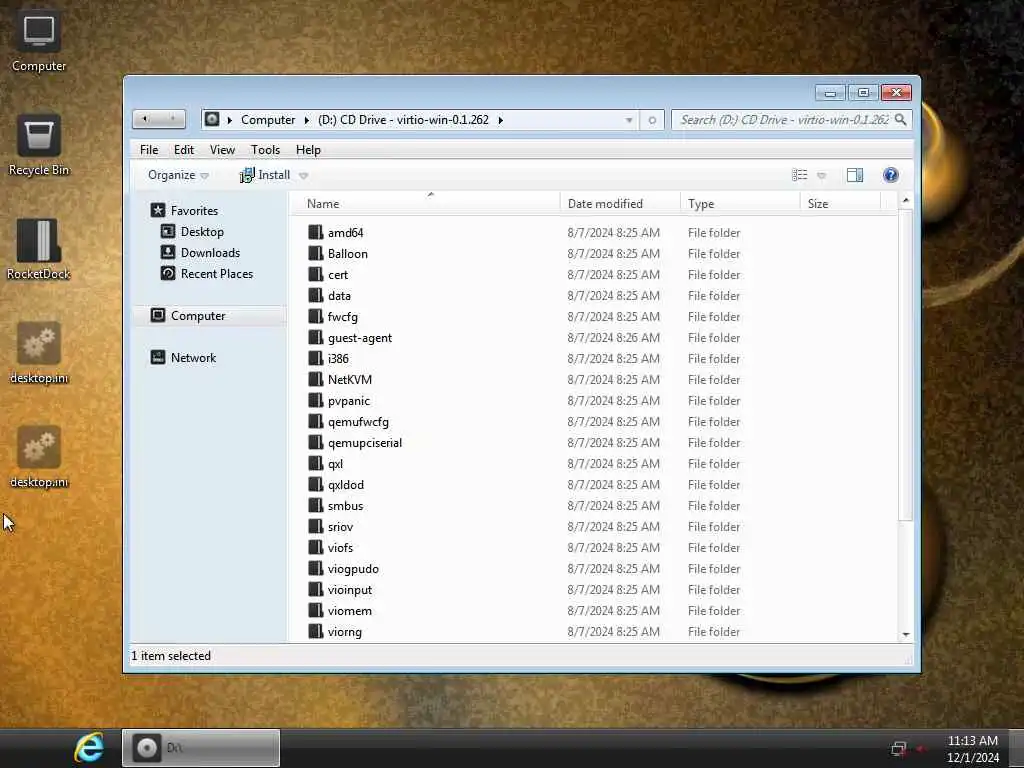Image resolution: width=1024 pixels, height=768 pixels.
Task: Click the qemupciserial folder icon
Action: coord(316,443)
